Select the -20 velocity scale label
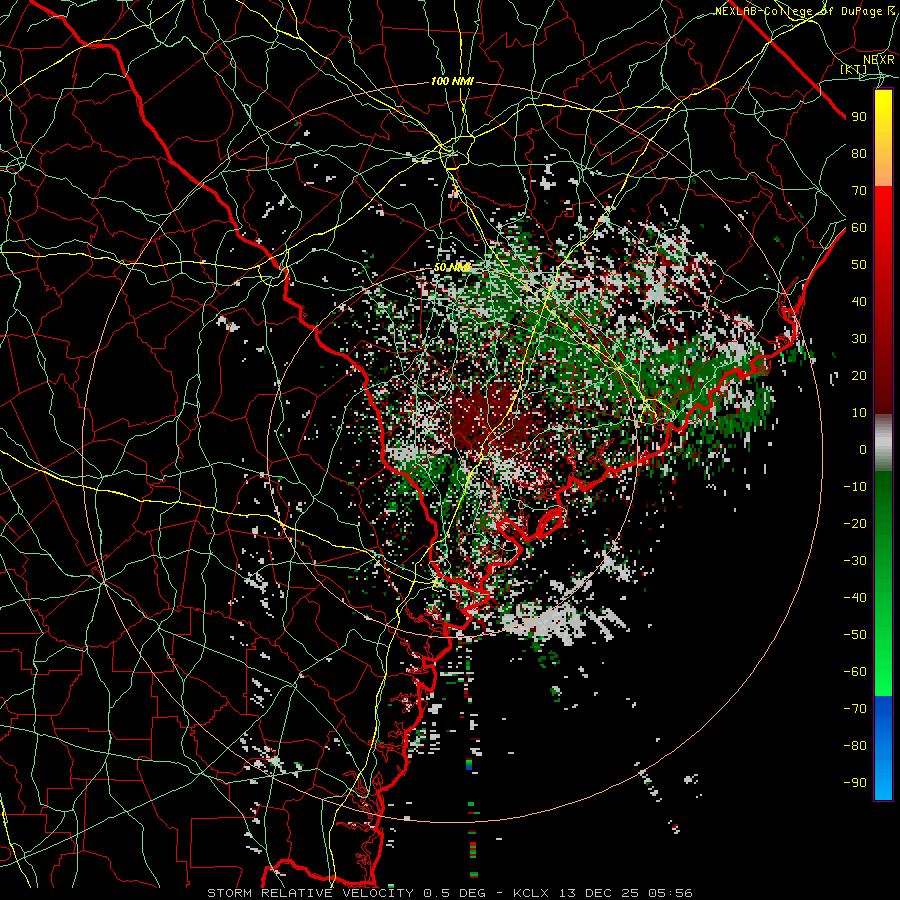This screenshot has height=900, width=900. [855, 523]
